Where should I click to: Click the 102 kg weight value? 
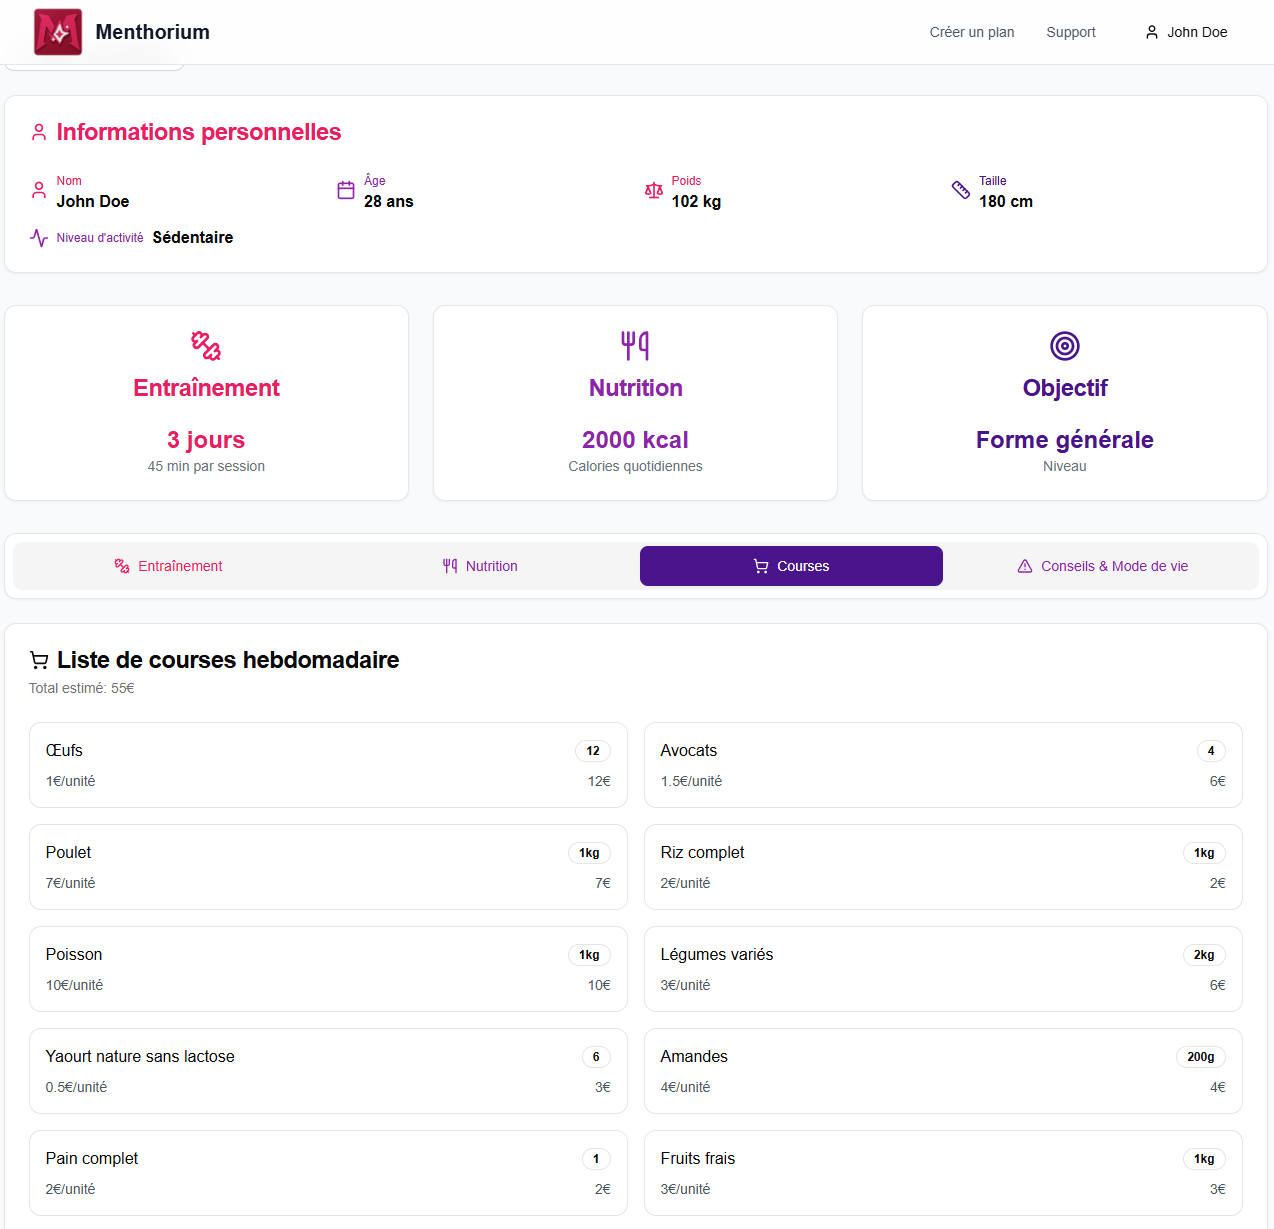[x=696, y=201]
